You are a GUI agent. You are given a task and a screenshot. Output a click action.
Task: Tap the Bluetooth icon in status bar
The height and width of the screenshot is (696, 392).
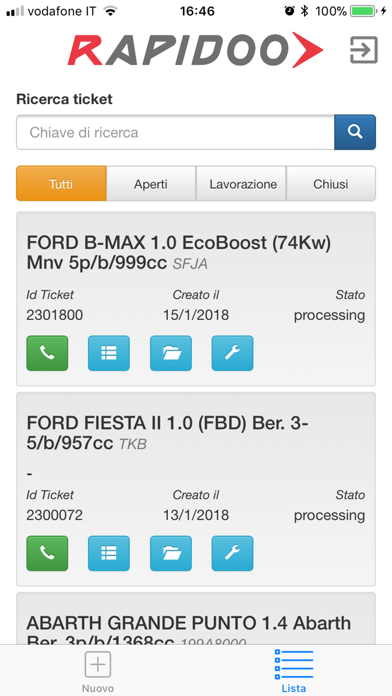tap(304, 11)
